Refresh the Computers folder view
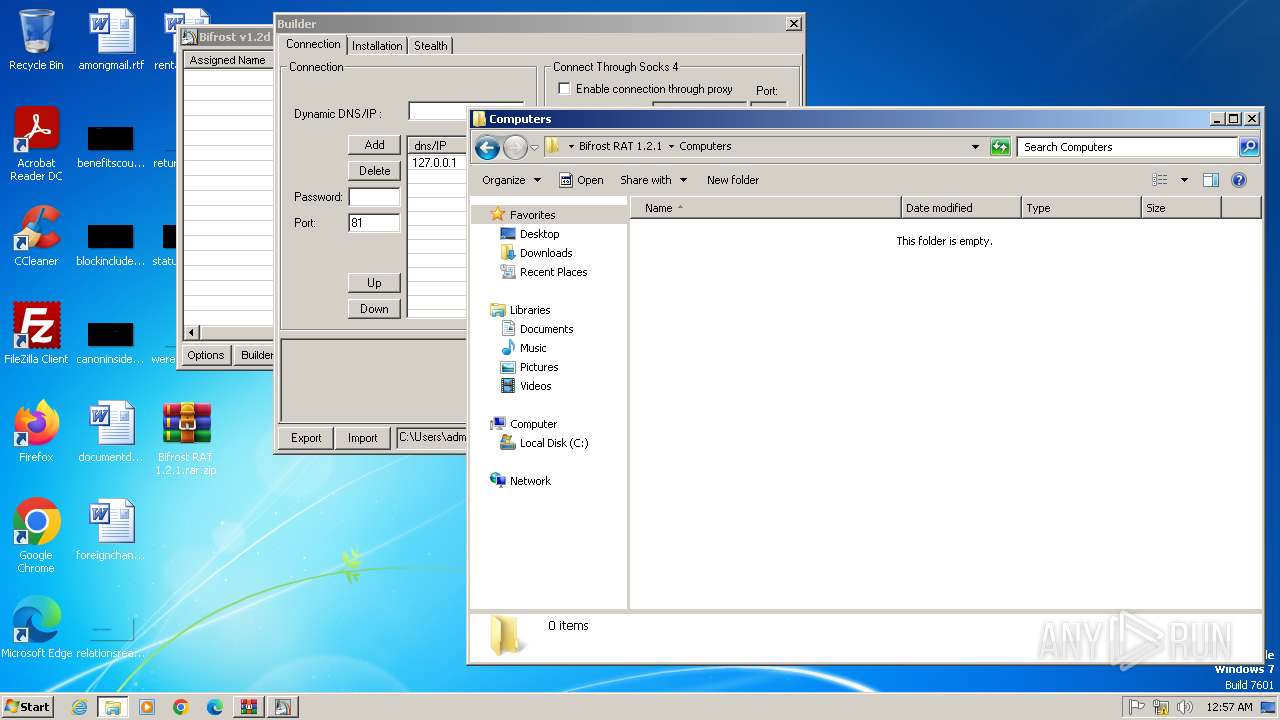 click(1000, 147)
